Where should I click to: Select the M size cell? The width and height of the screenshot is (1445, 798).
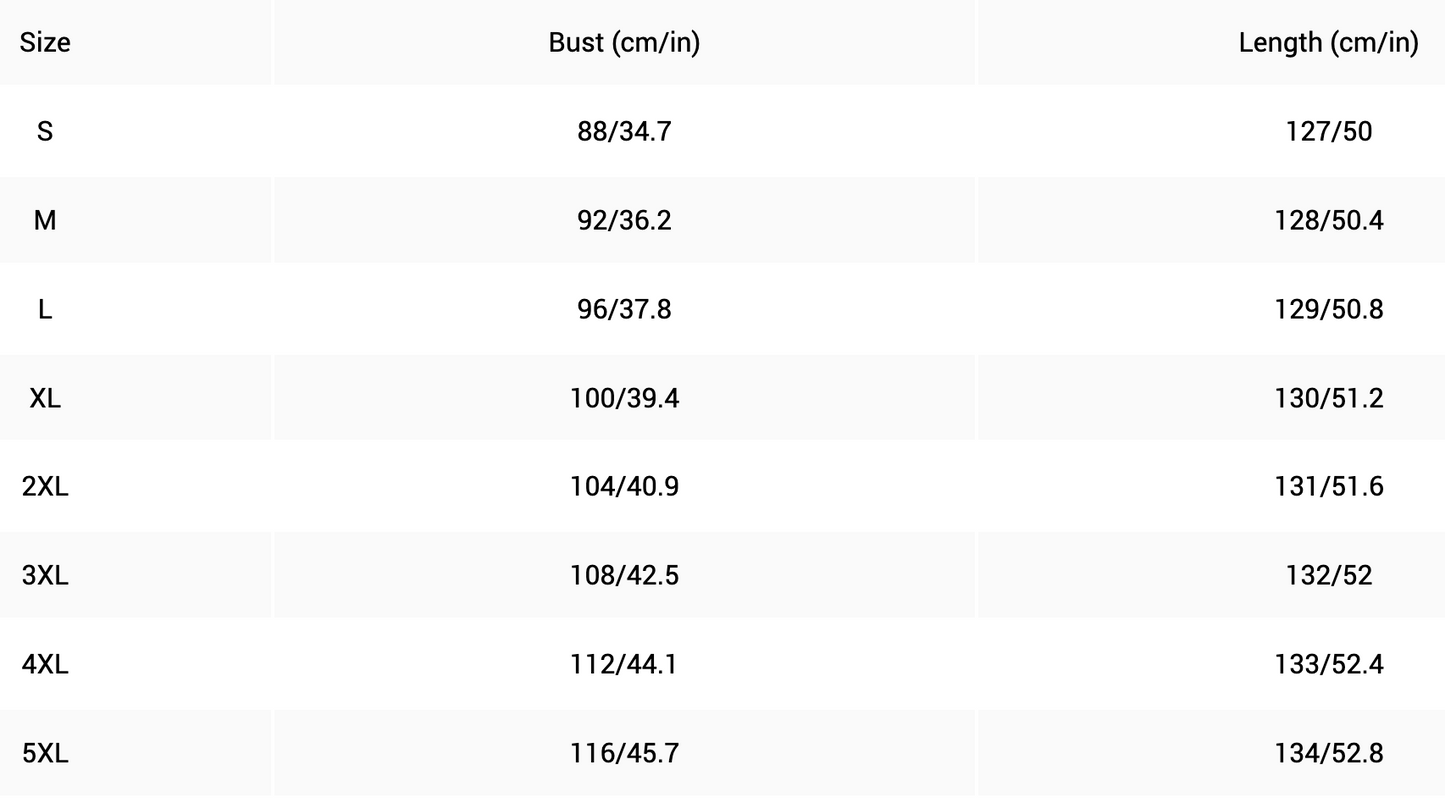45,220
